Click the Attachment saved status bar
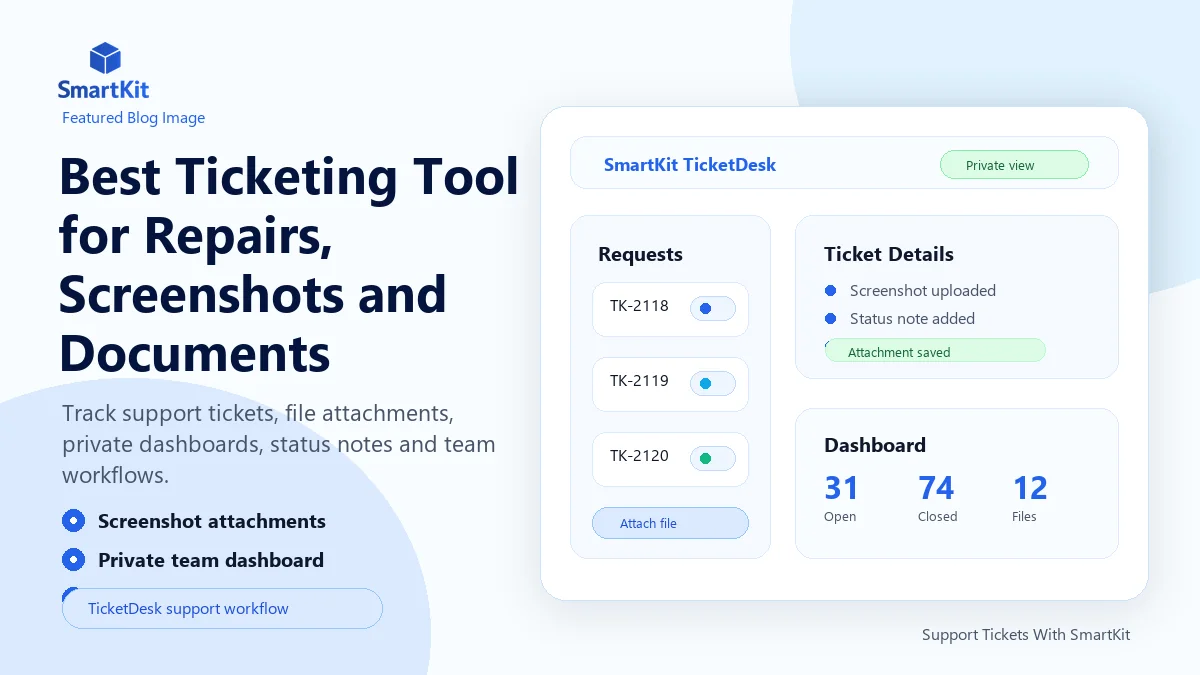 coord(935,352)
